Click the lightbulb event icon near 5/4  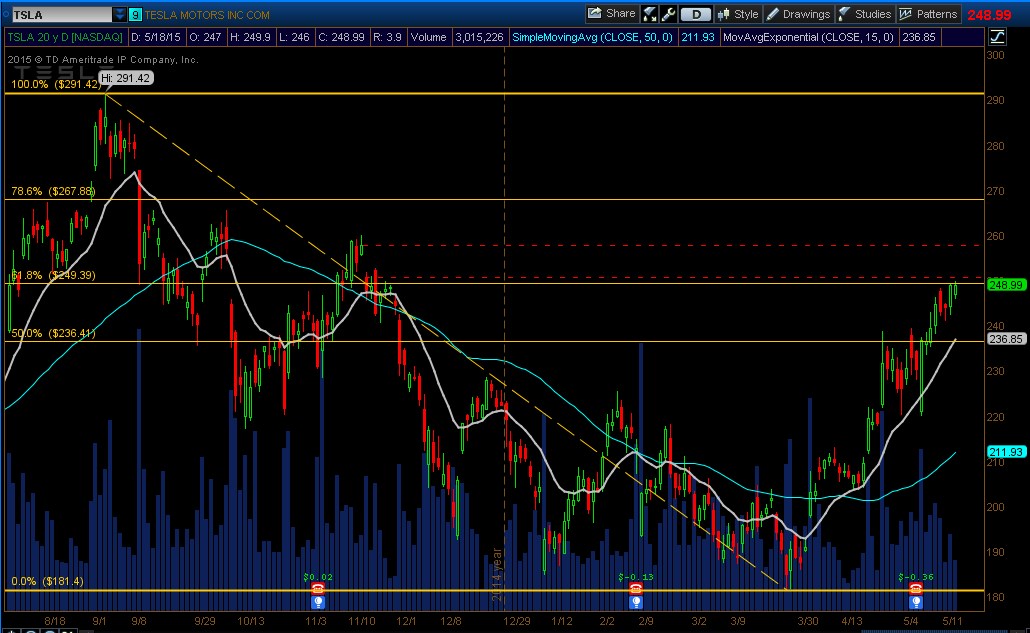tap(916, 601)
